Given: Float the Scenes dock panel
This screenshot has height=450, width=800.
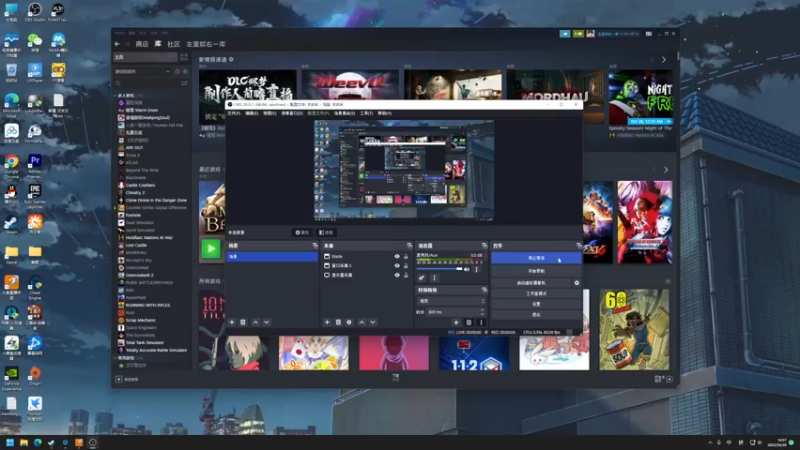Looking at the screenshot, I should 314,246.
